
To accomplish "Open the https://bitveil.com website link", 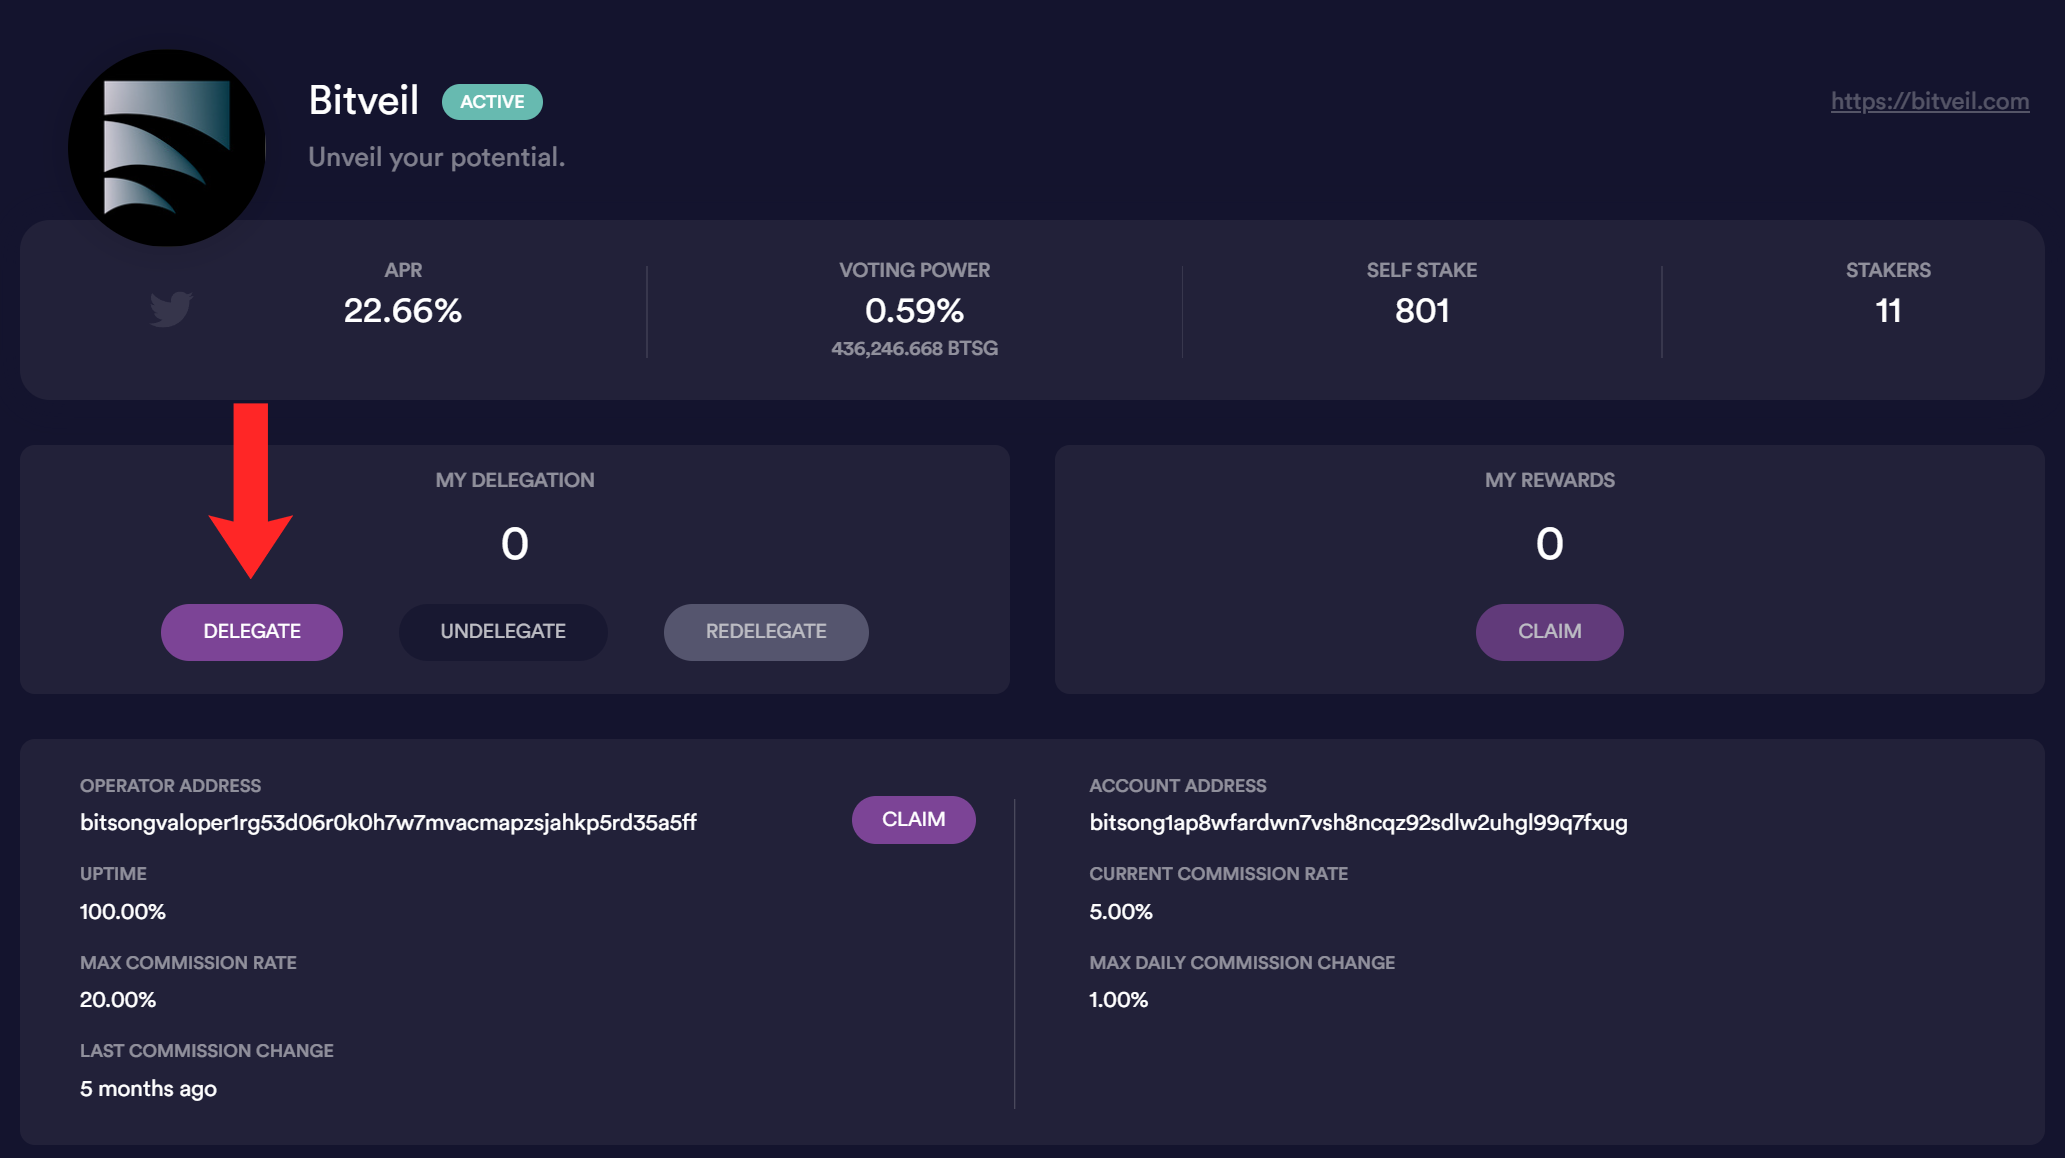I will click(x=1930, y=101).
